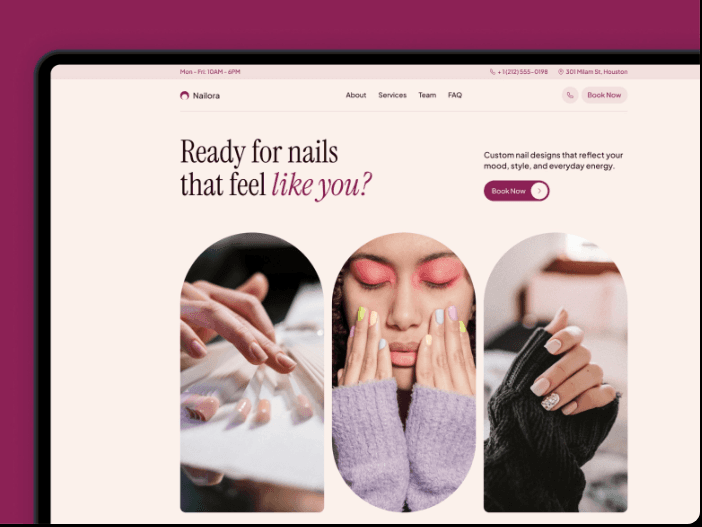Click the hero Book Now button label
This screenshot has height=527, width=702.
(x=509, y=191)
